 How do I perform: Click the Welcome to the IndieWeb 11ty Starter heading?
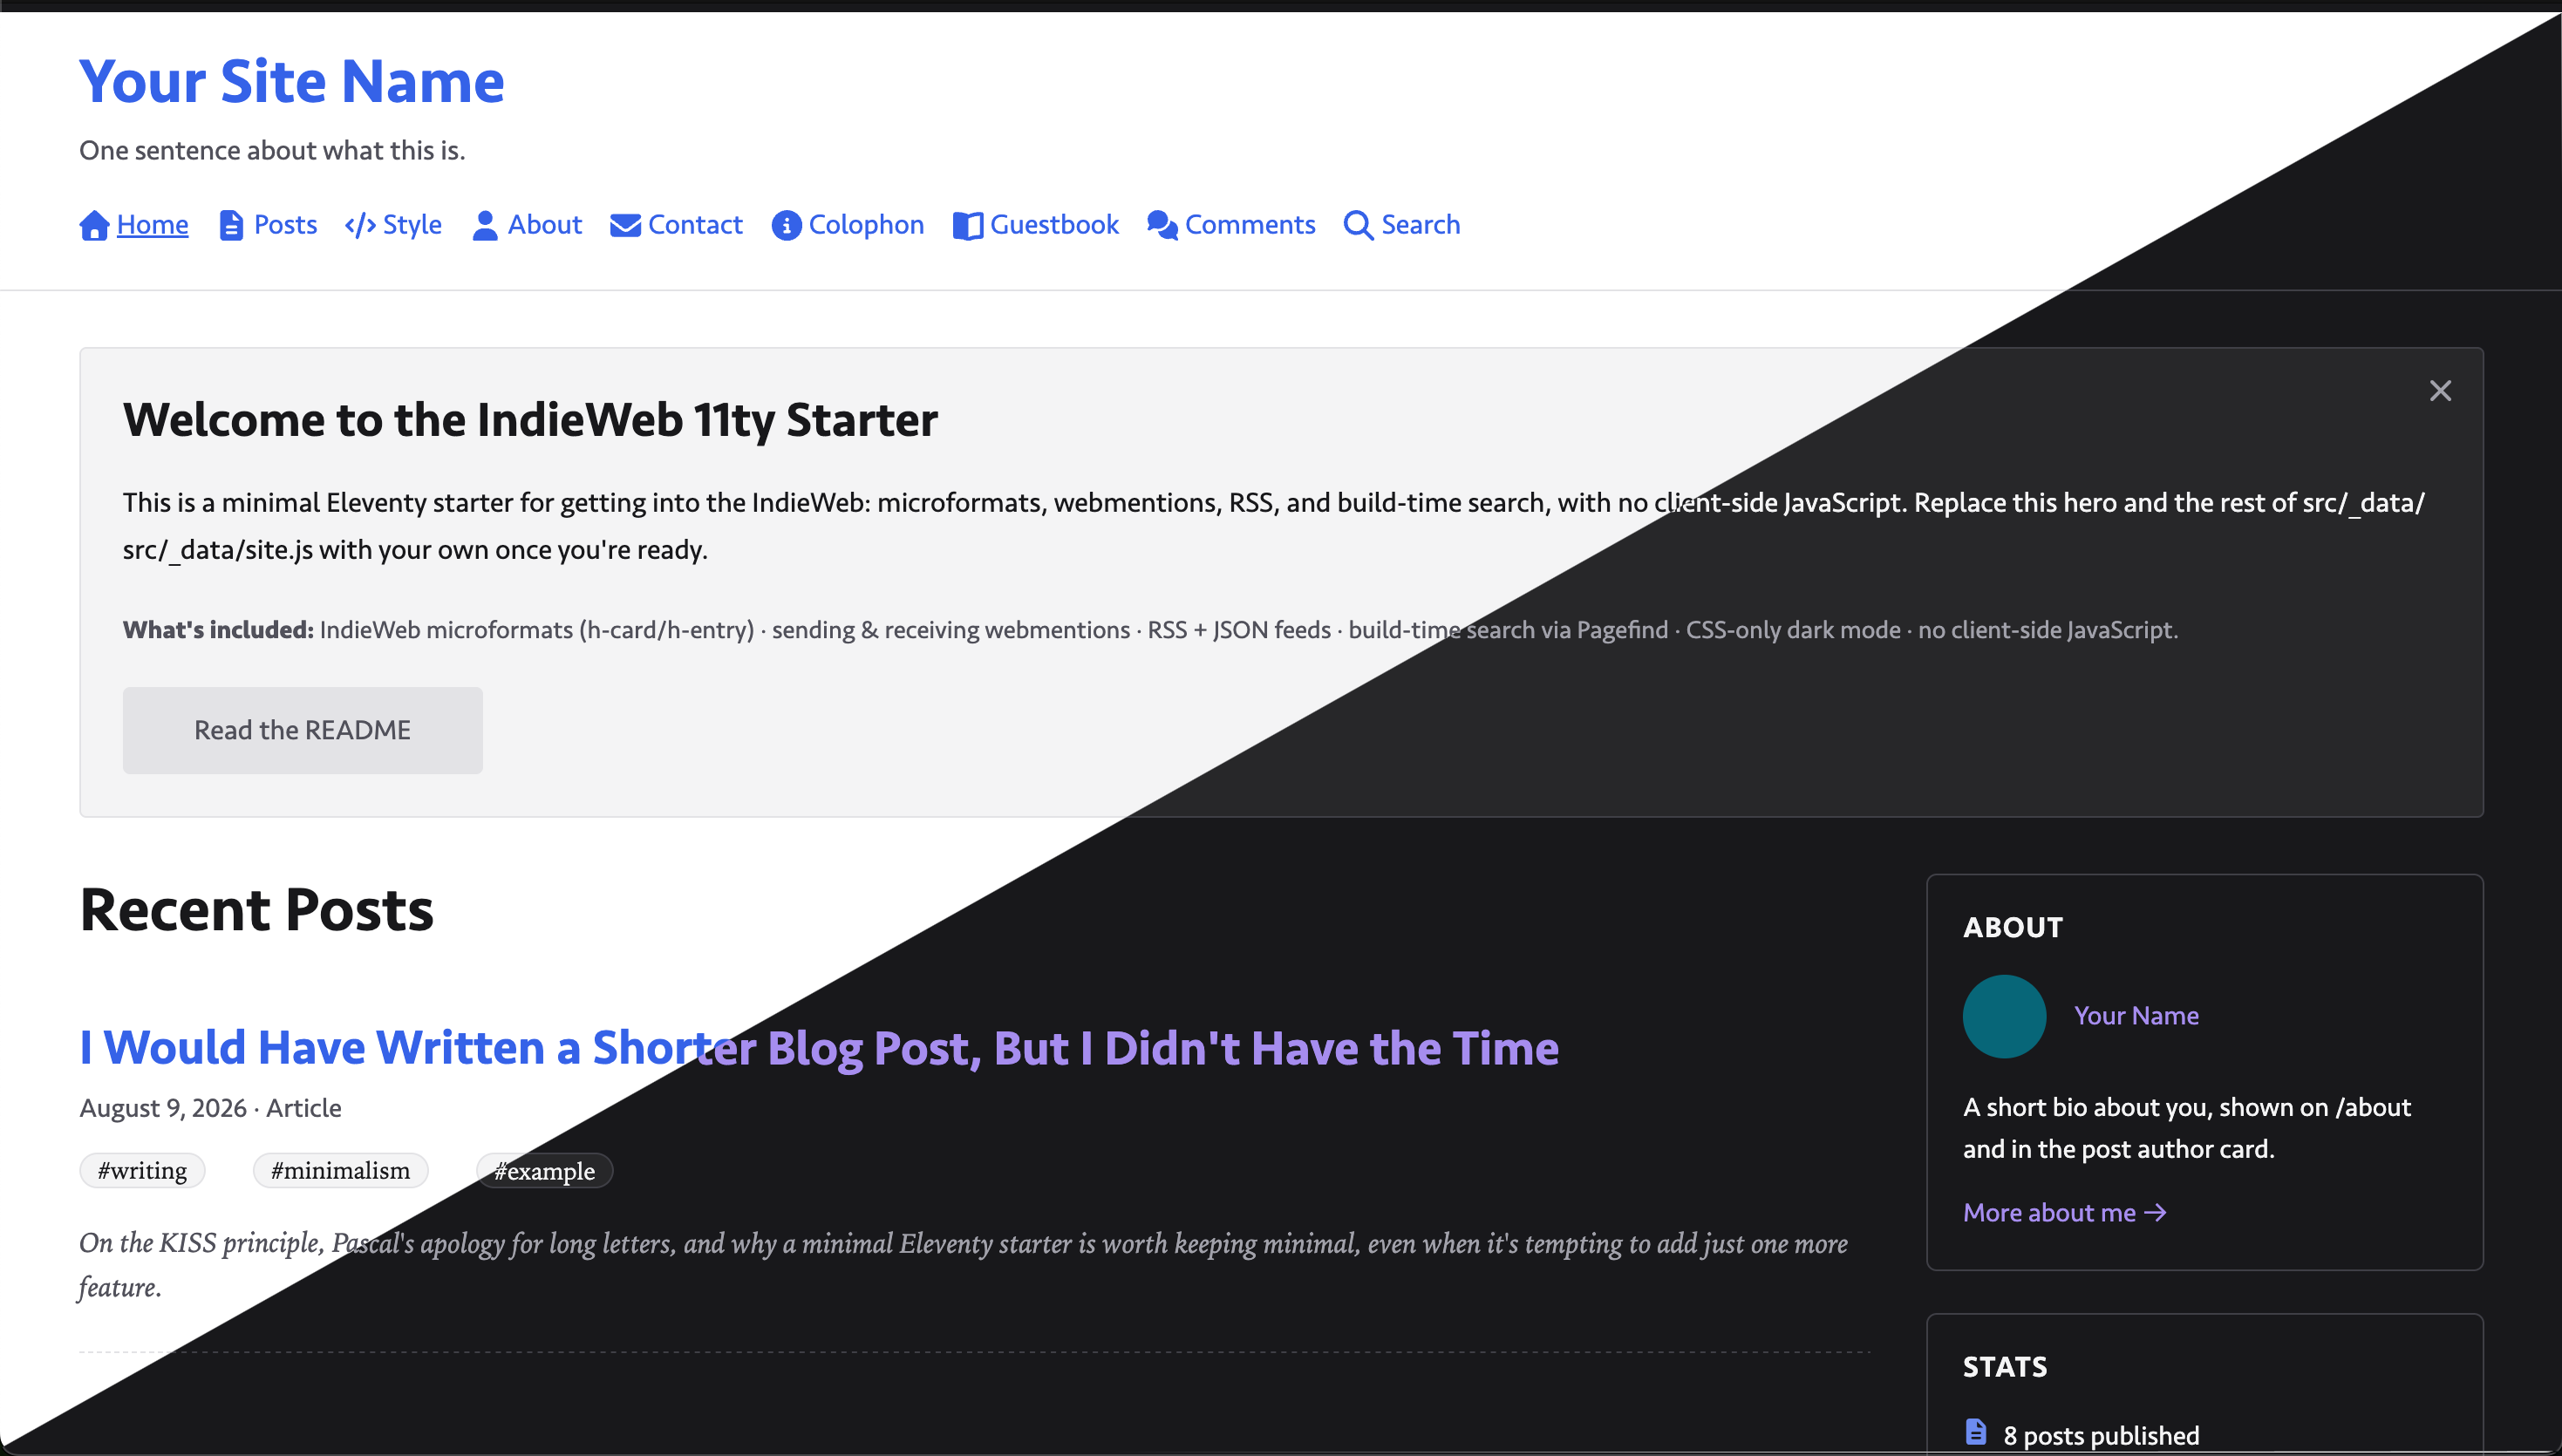(530, 420)
